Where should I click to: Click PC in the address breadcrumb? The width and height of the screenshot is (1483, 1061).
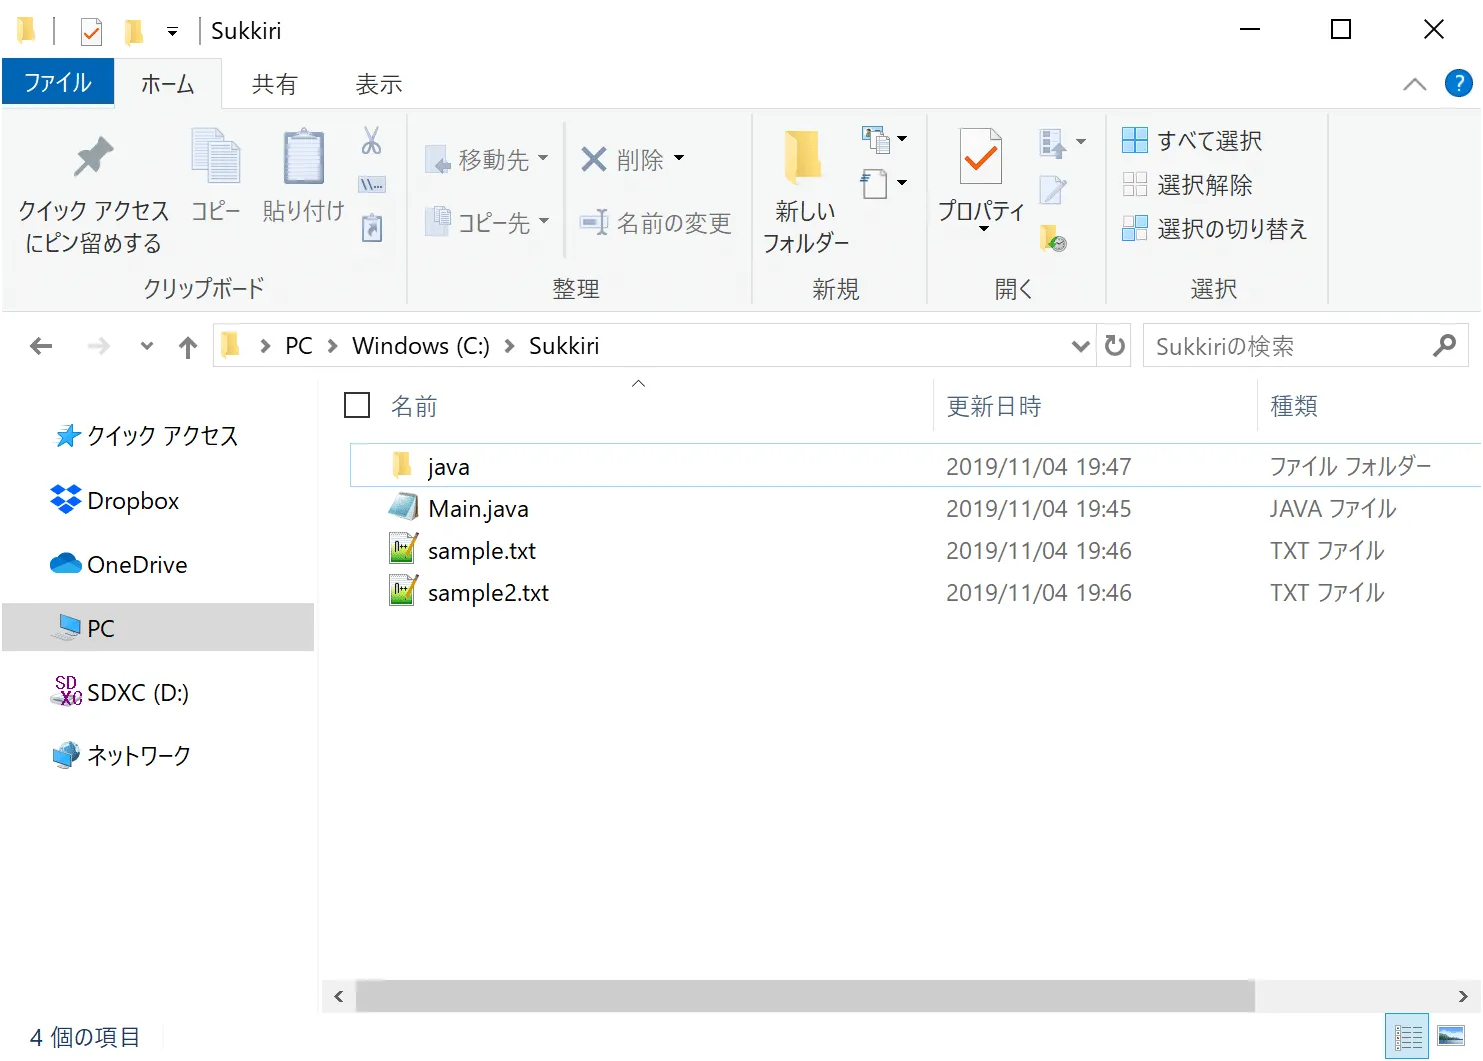tap(298, 346)
